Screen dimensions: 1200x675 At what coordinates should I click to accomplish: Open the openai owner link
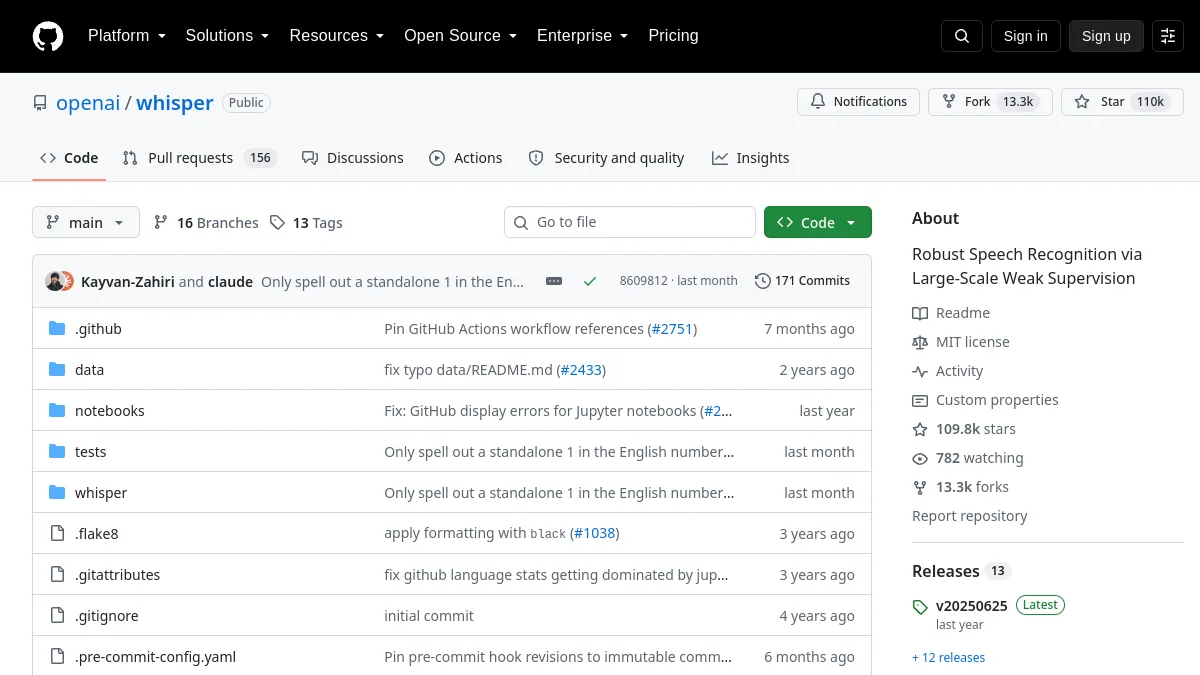[x=88, y=103]
